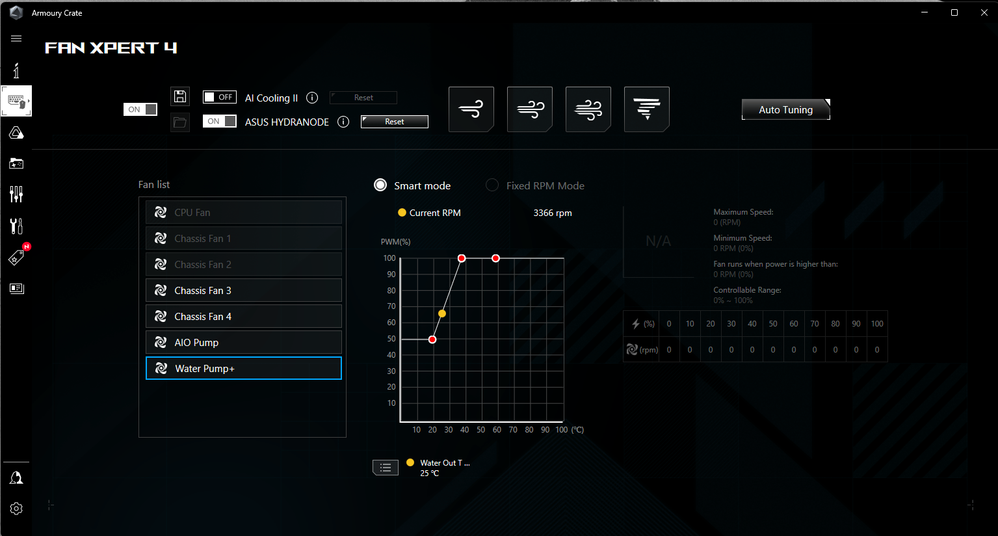Click the yellow current temperature marker on curve
Viewport: 998px width, 536px height.
point(442,313)
